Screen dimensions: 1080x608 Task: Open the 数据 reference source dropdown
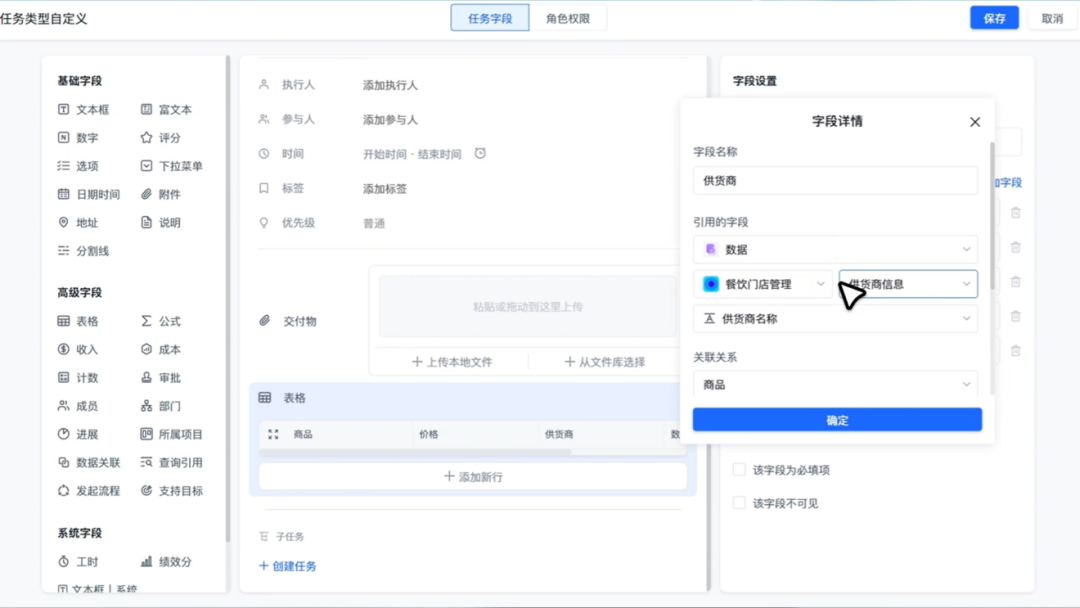[x=835, y=249]
